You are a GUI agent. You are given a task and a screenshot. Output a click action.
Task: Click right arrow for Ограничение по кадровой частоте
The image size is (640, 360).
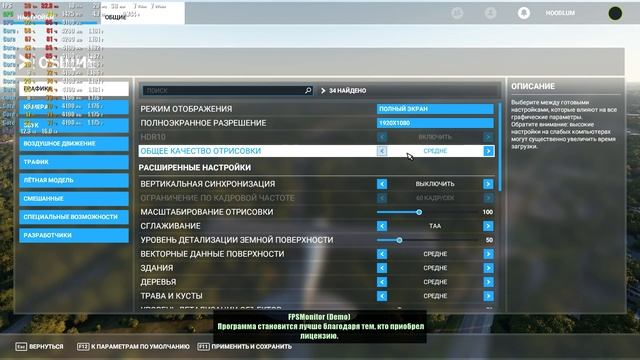[488, 198]
